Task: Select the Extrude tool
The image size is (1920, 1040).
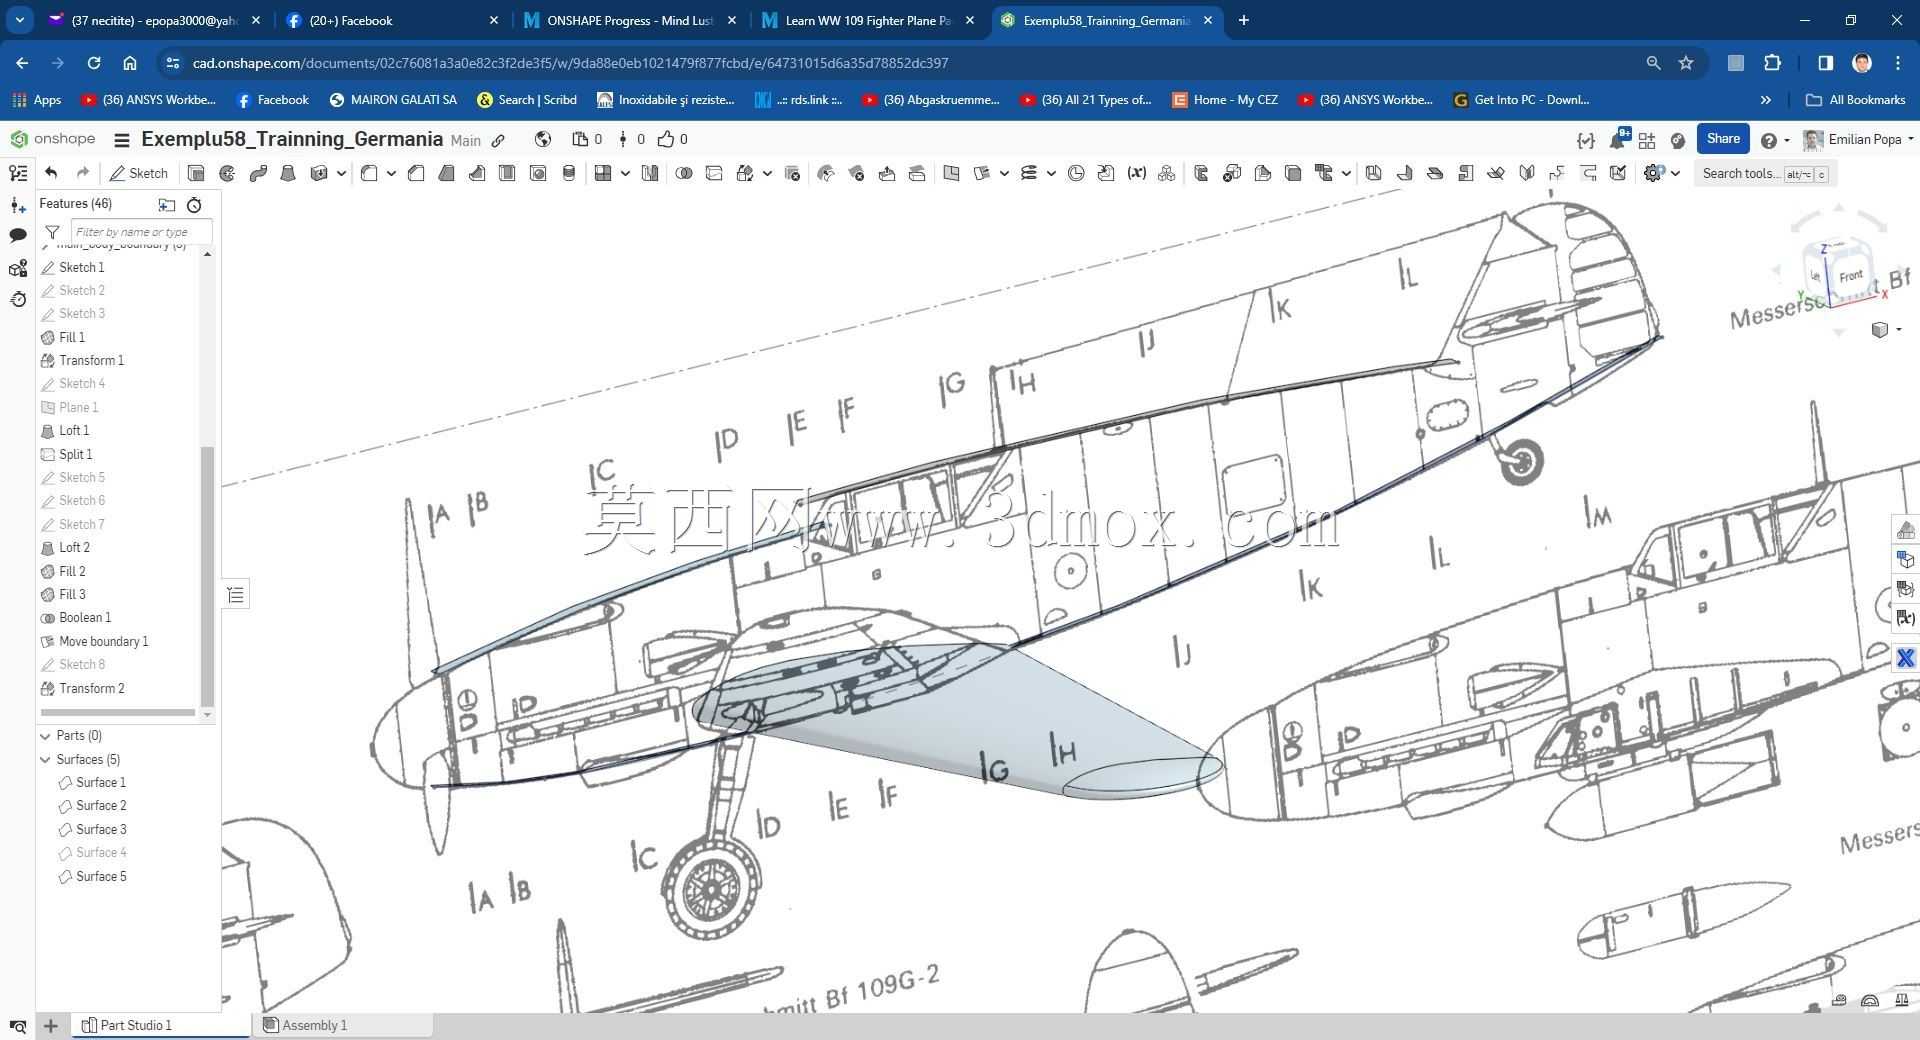Action: click(196, 173)
